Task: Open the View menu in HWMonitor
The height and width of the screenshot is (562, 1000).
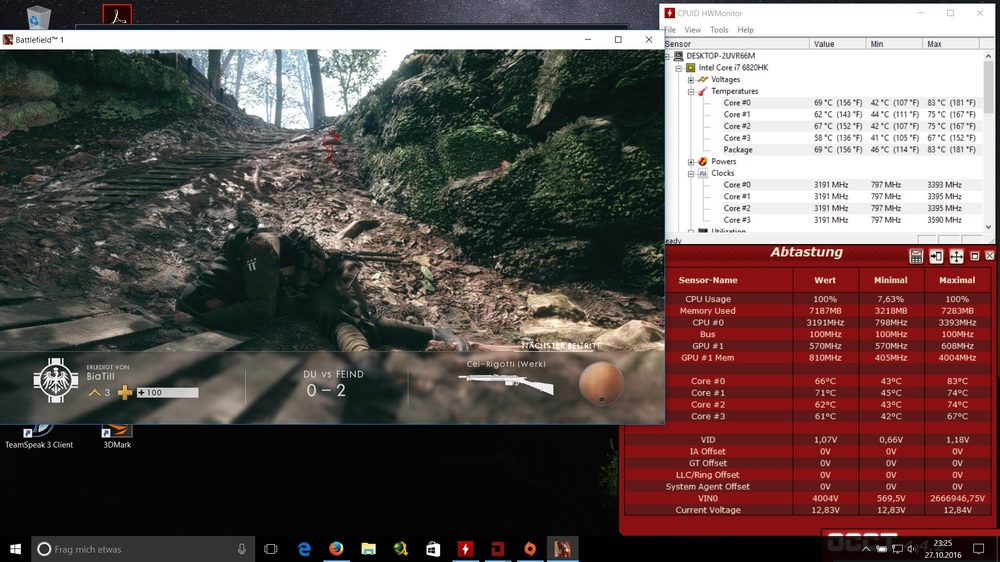Action: 693,30
